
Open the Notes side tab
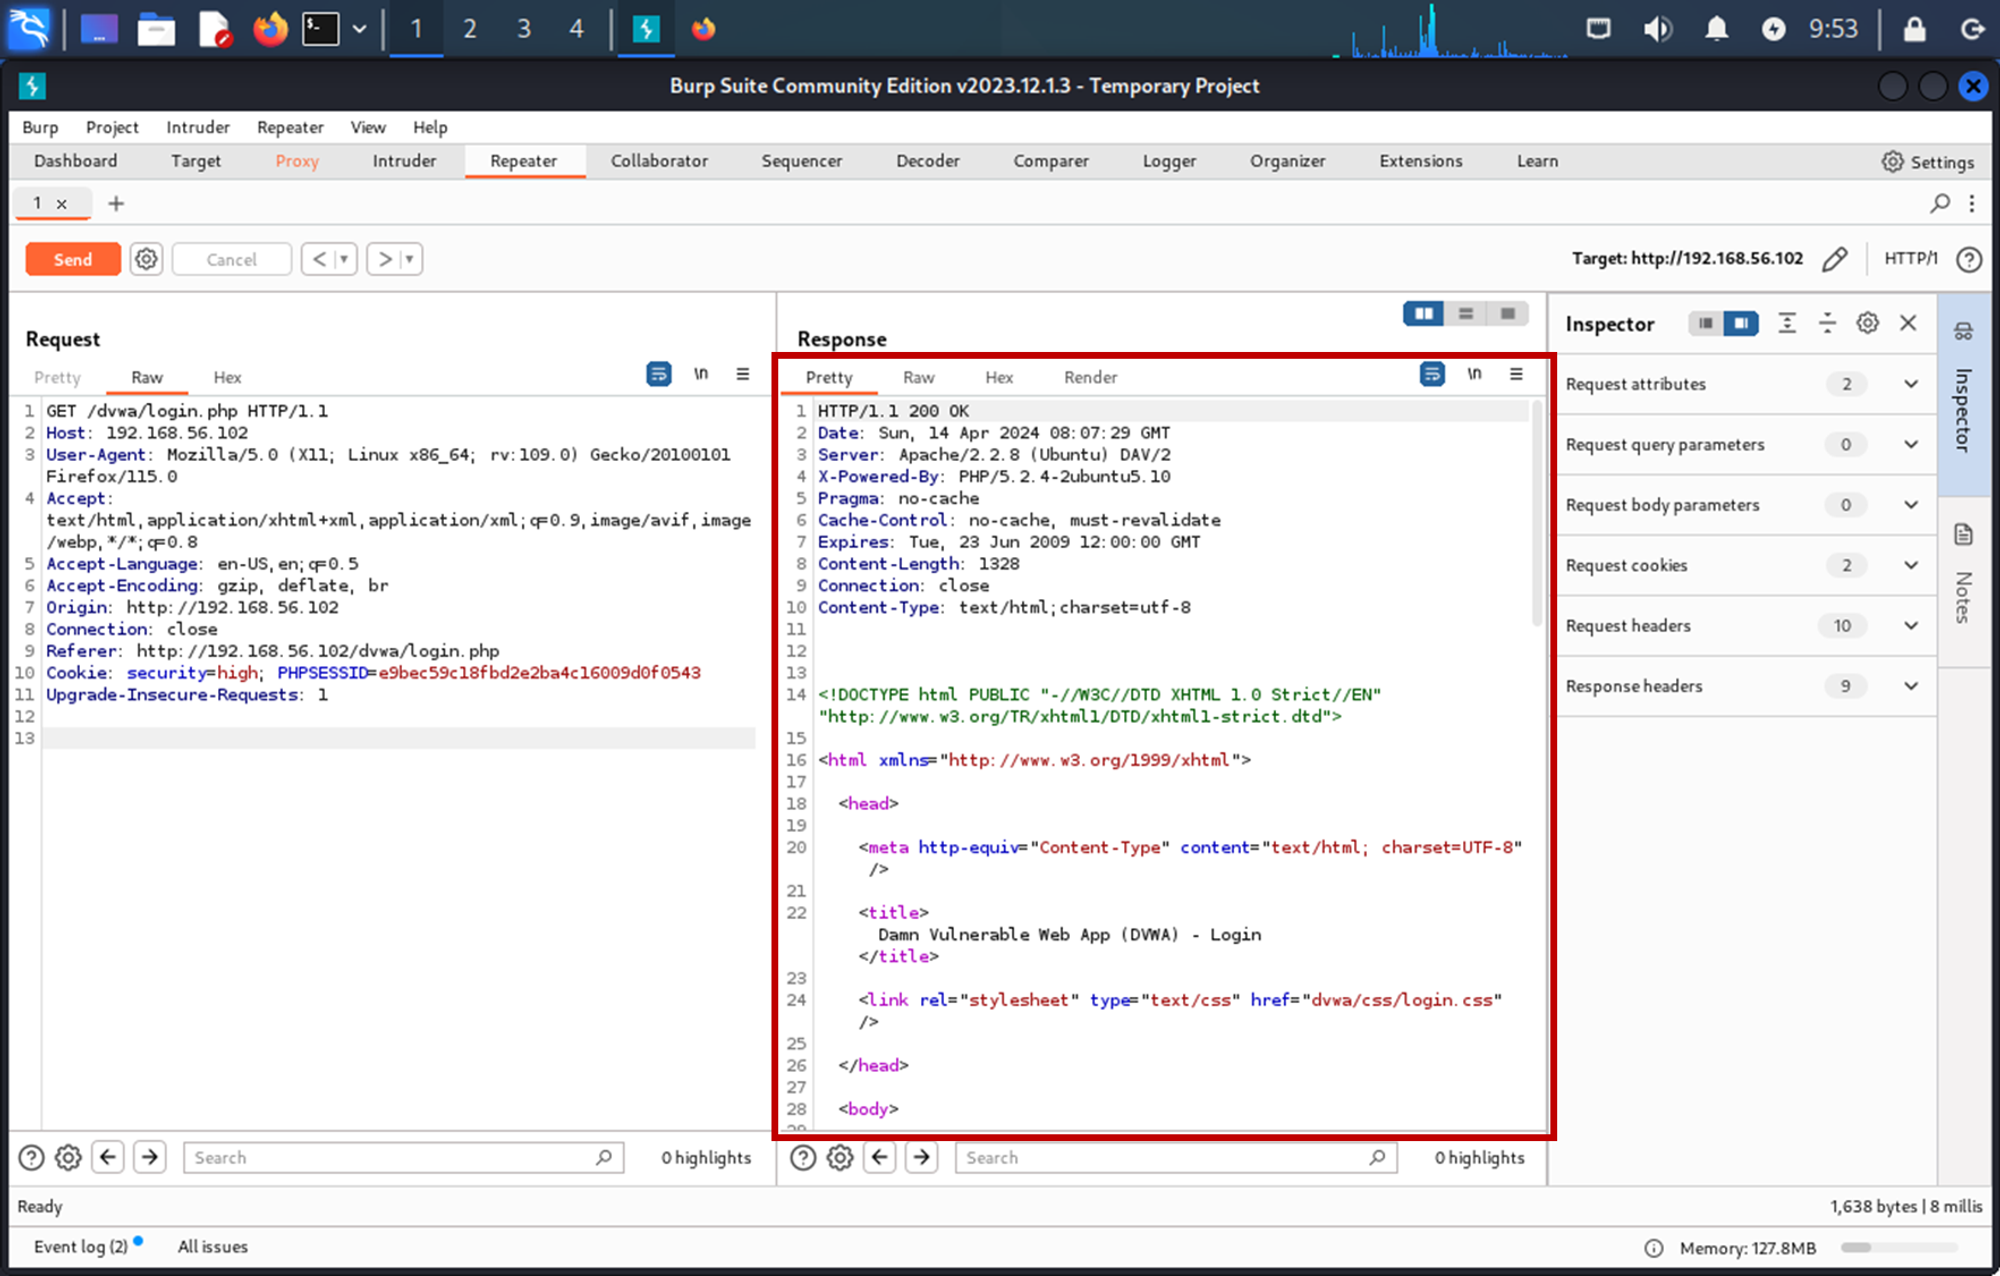1964,582
